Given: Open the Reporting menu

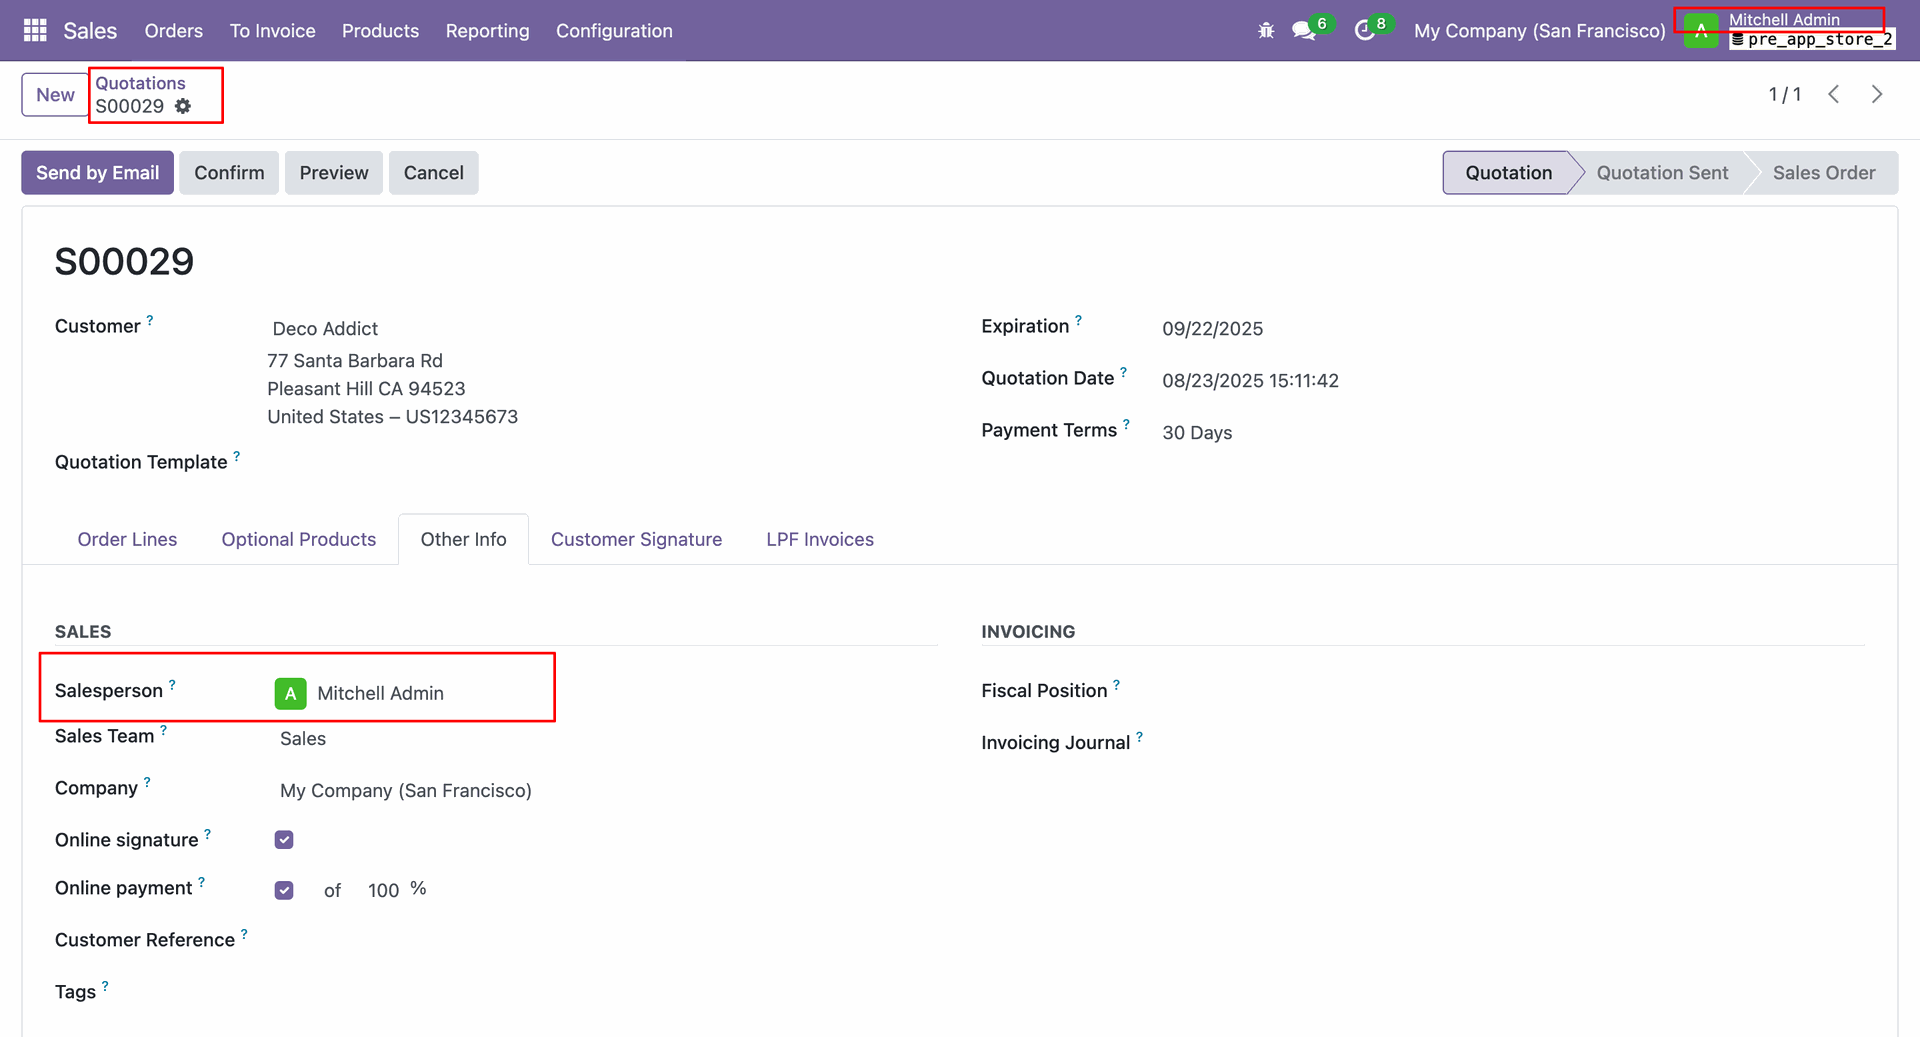Looking at the screenshot, I should (x=487, y=31).
